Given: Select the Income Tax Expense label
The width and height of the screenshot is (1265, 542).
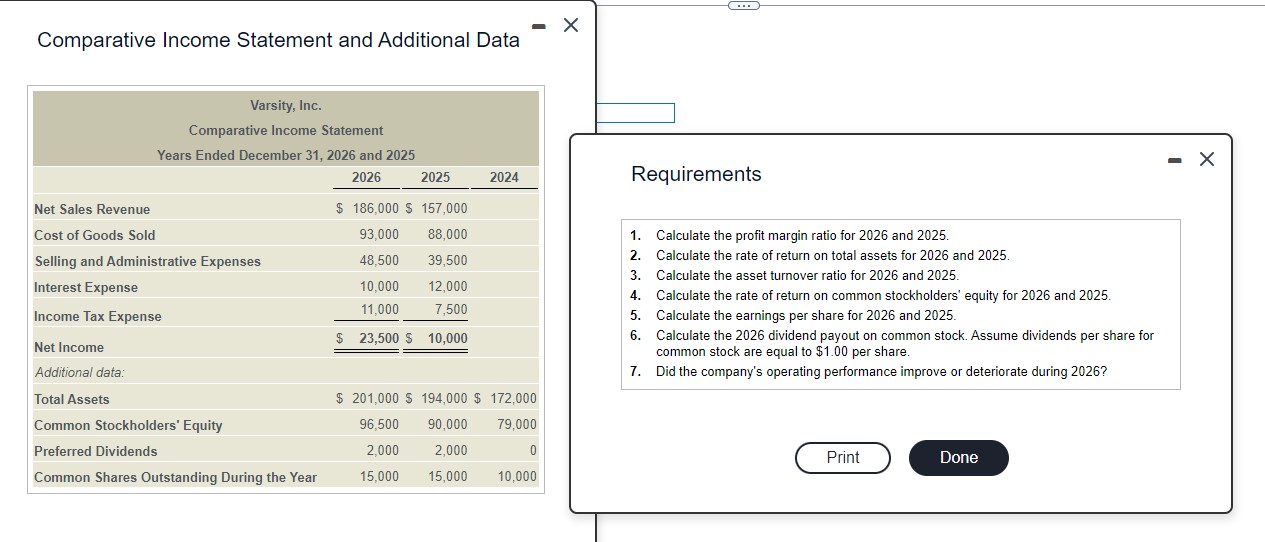Looking at the screenshot, I should pyautogui.click(x=98, y=316).
